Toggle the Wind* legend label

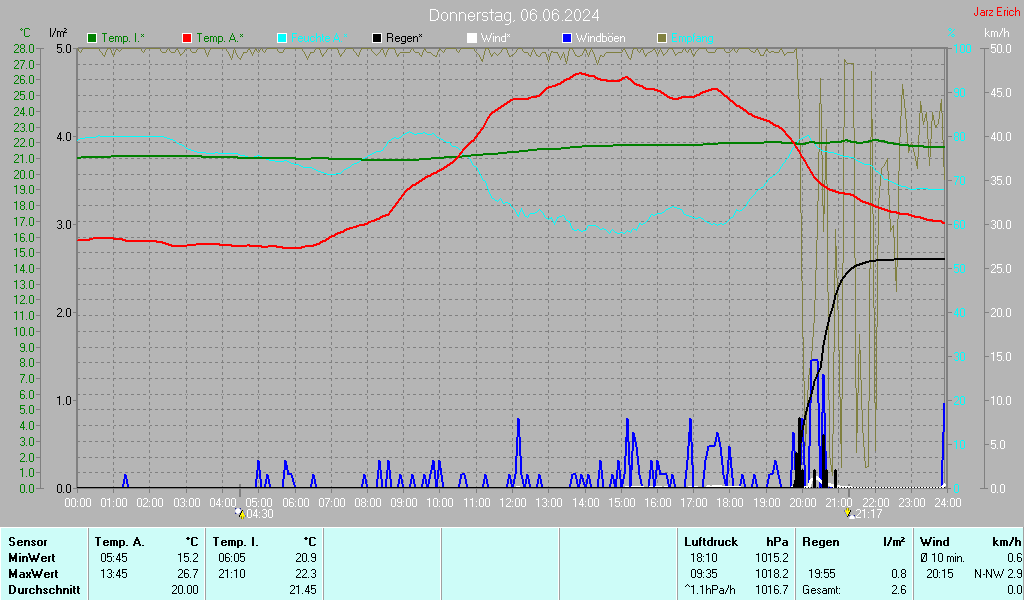click(x=496, y=38)
